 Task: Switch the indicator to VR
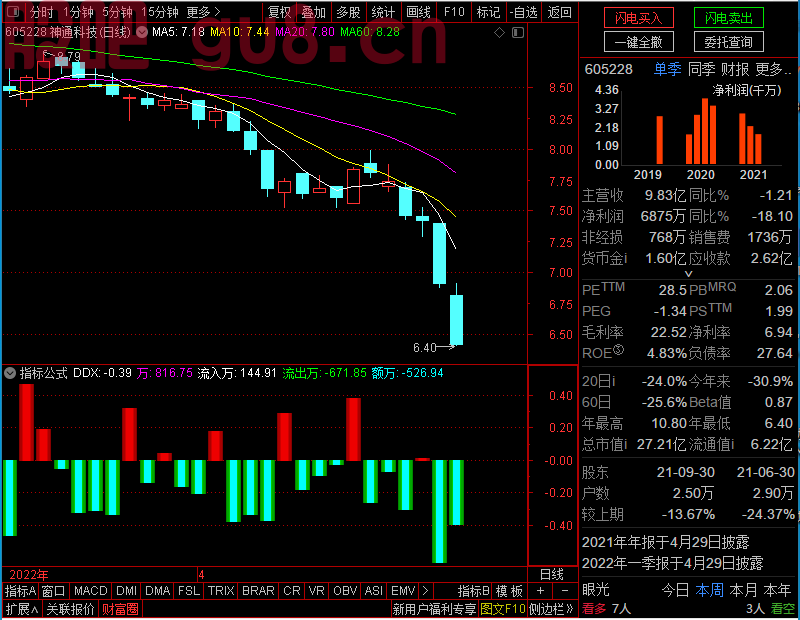(x=317, y=591)
